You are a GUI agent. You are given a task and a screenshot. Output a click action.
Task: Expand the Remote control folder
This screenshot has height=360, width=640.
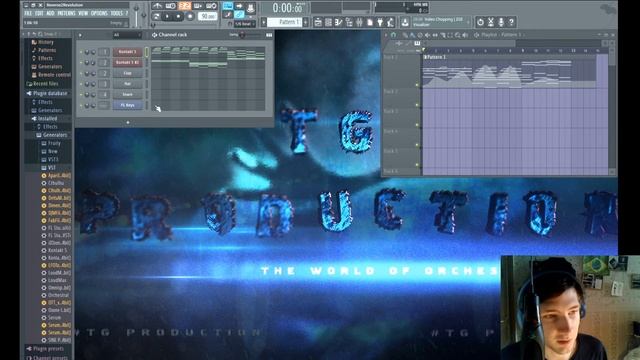coord(54,75)
